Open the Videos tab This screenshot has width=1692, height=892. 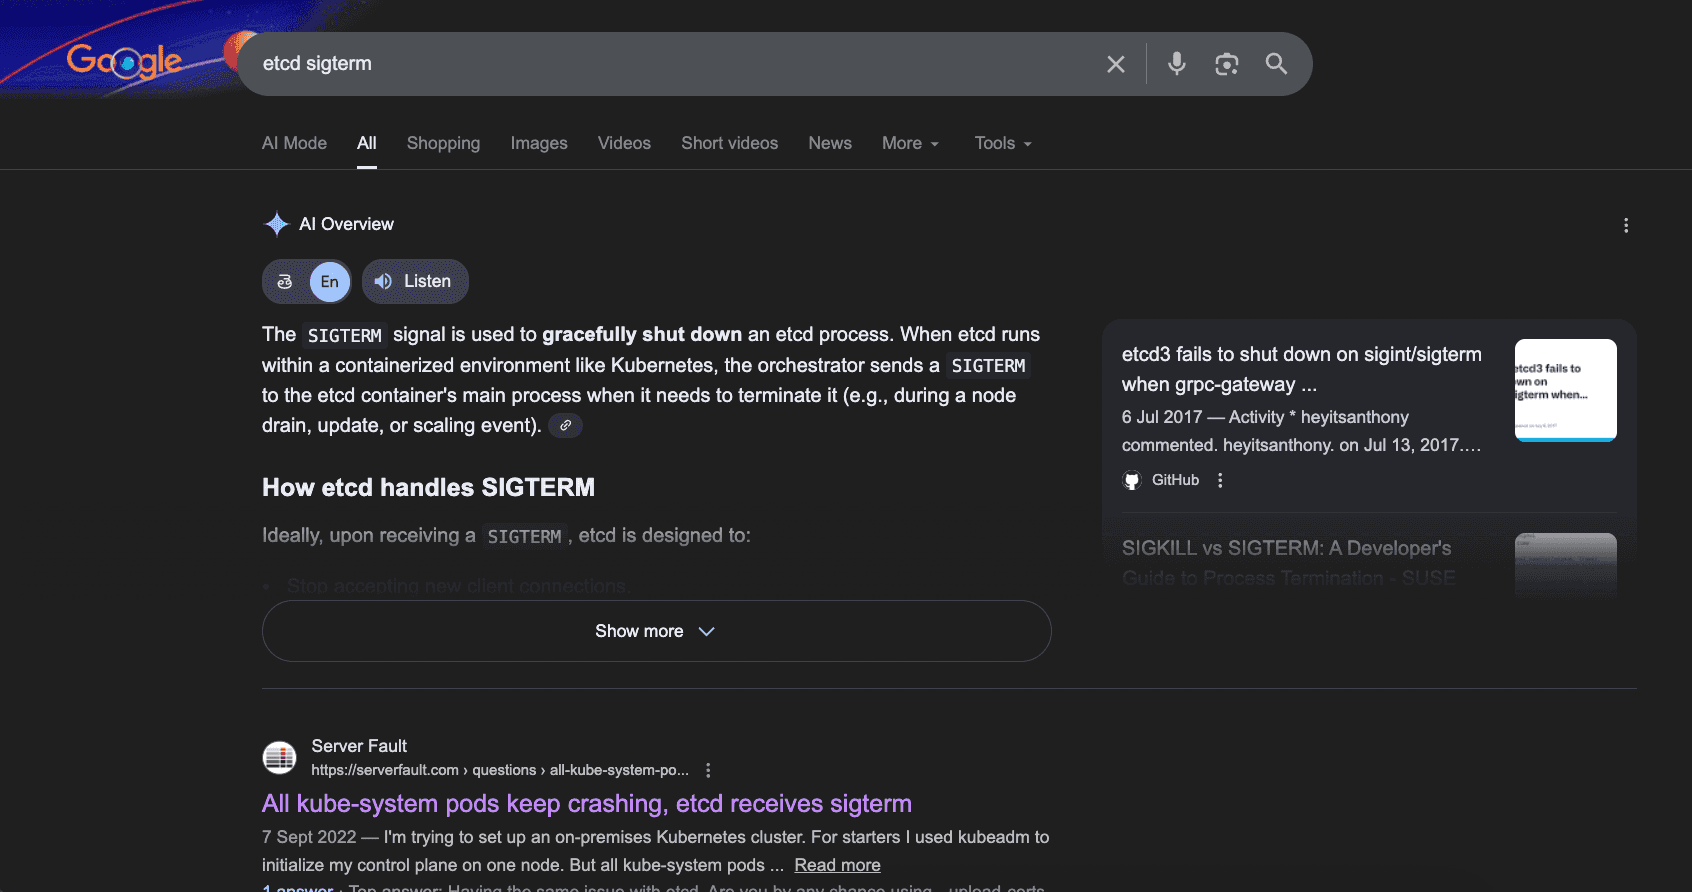[624, 143]
